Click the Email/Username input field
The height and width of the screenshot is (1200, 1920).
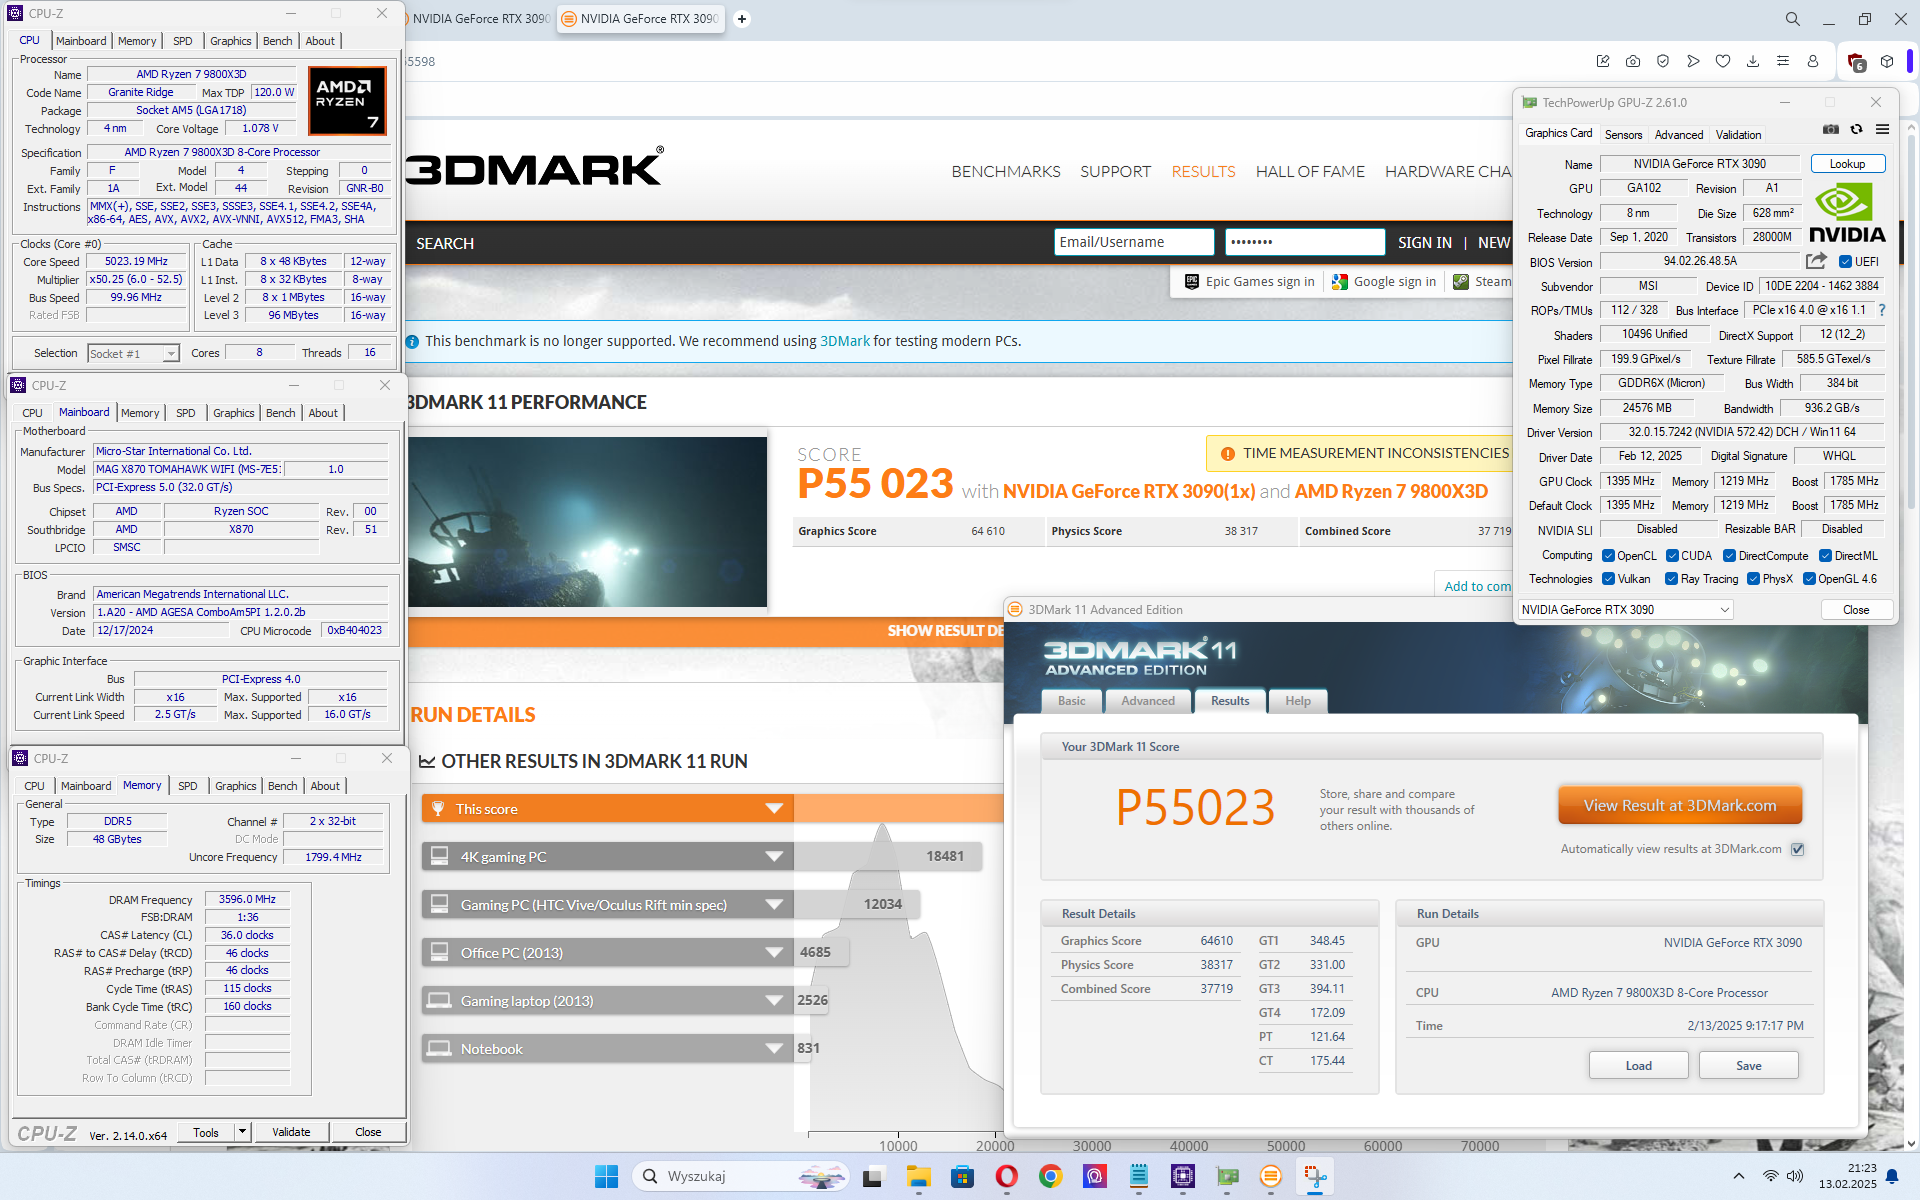1134,242
